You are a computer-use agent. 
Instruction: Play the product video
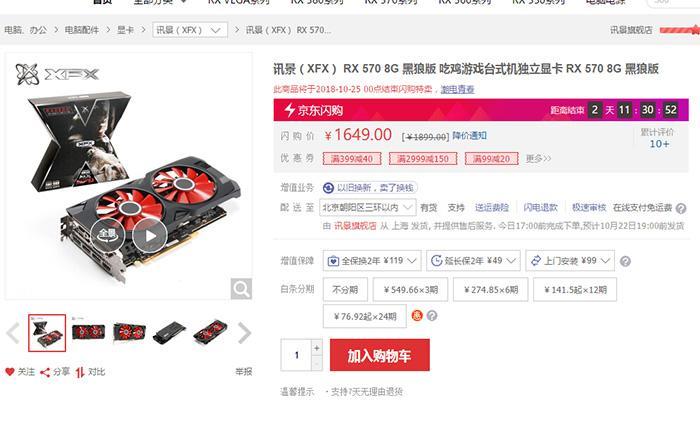tap(150, 235)
